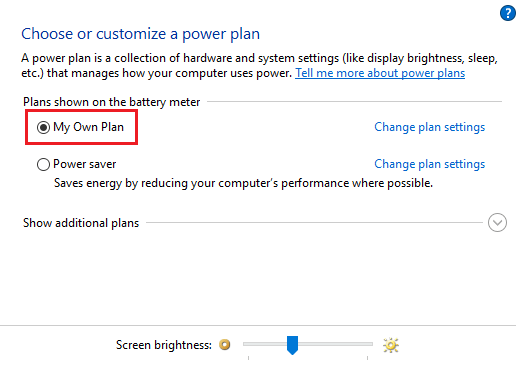The width and height of the screenshot is (516, 368).
Task: Click the 'Plans shown on the battery meter' label
Action: coord(112,102)
